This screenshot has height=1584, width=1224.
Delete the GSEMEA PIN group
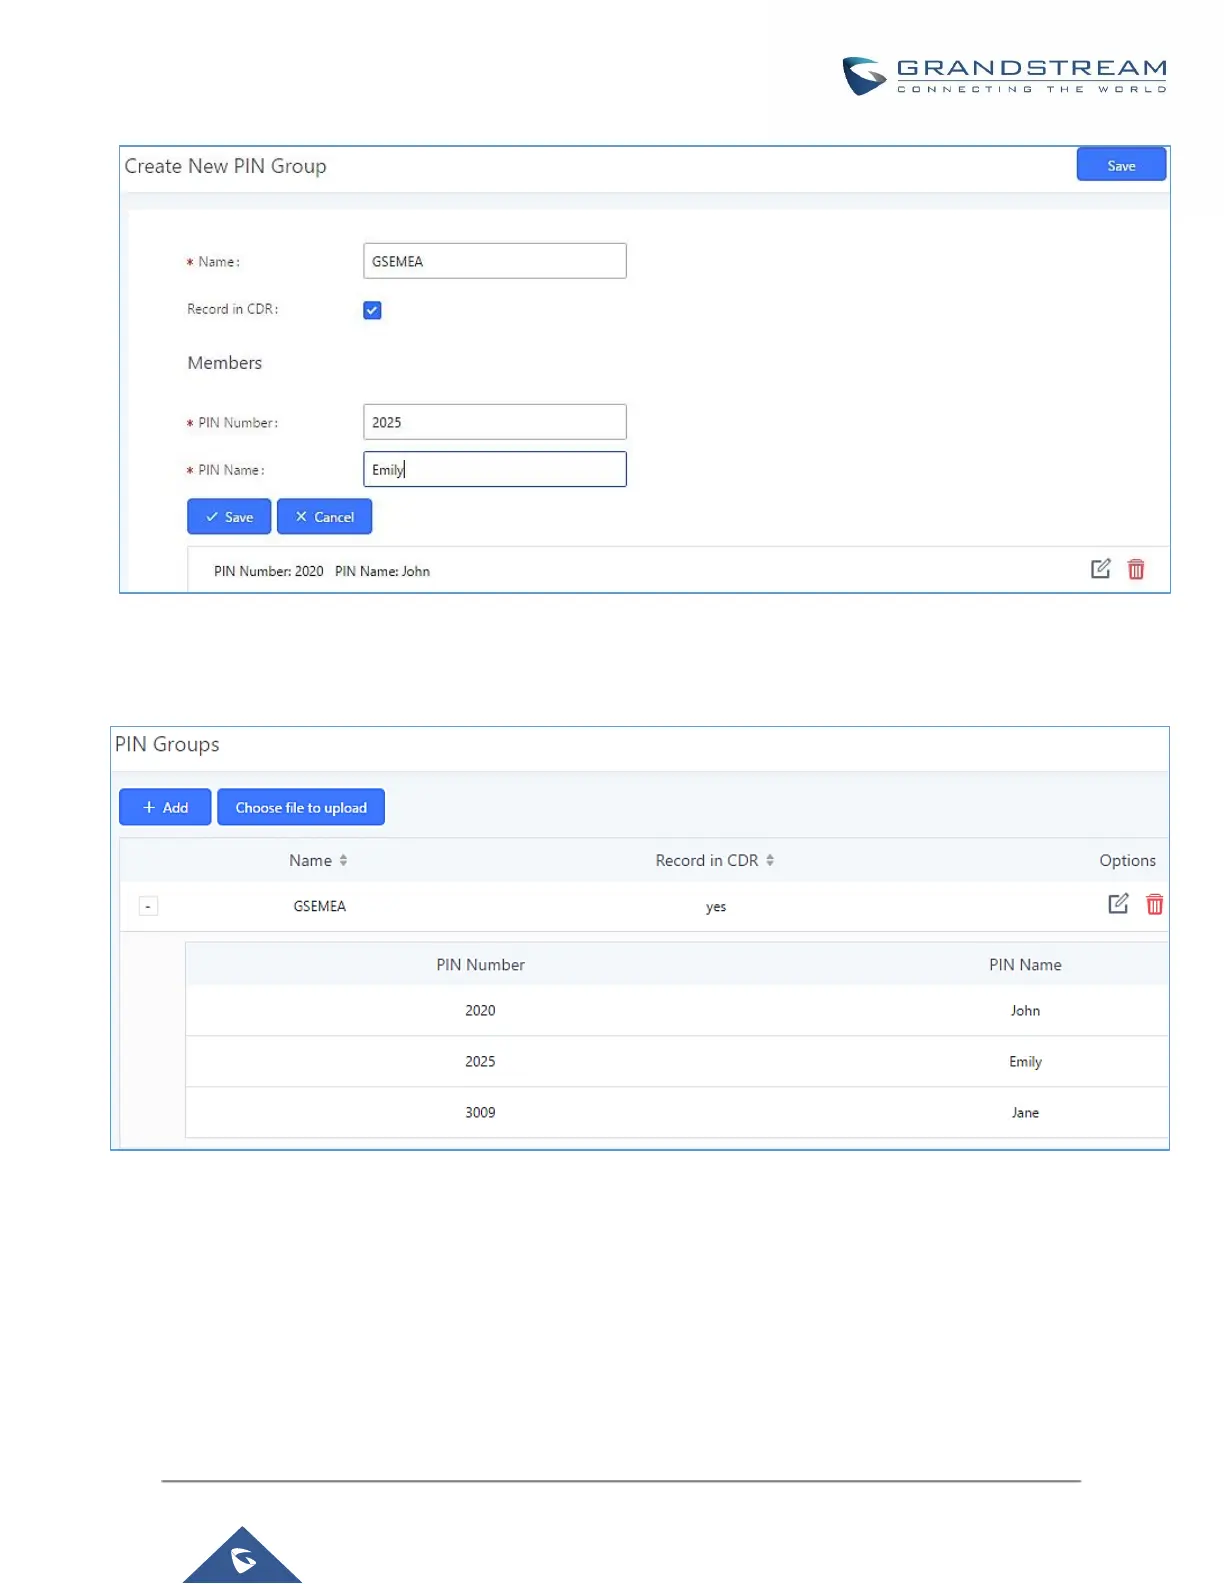tap(1154, 904)
